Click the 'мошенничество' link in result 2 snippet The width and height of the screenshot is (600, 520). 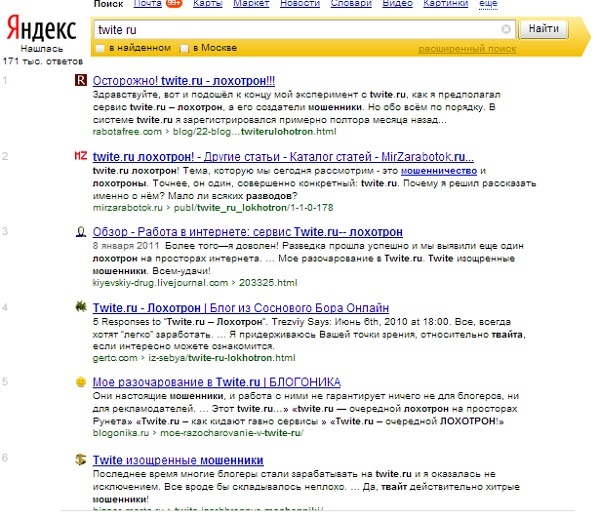coord(439,171)
